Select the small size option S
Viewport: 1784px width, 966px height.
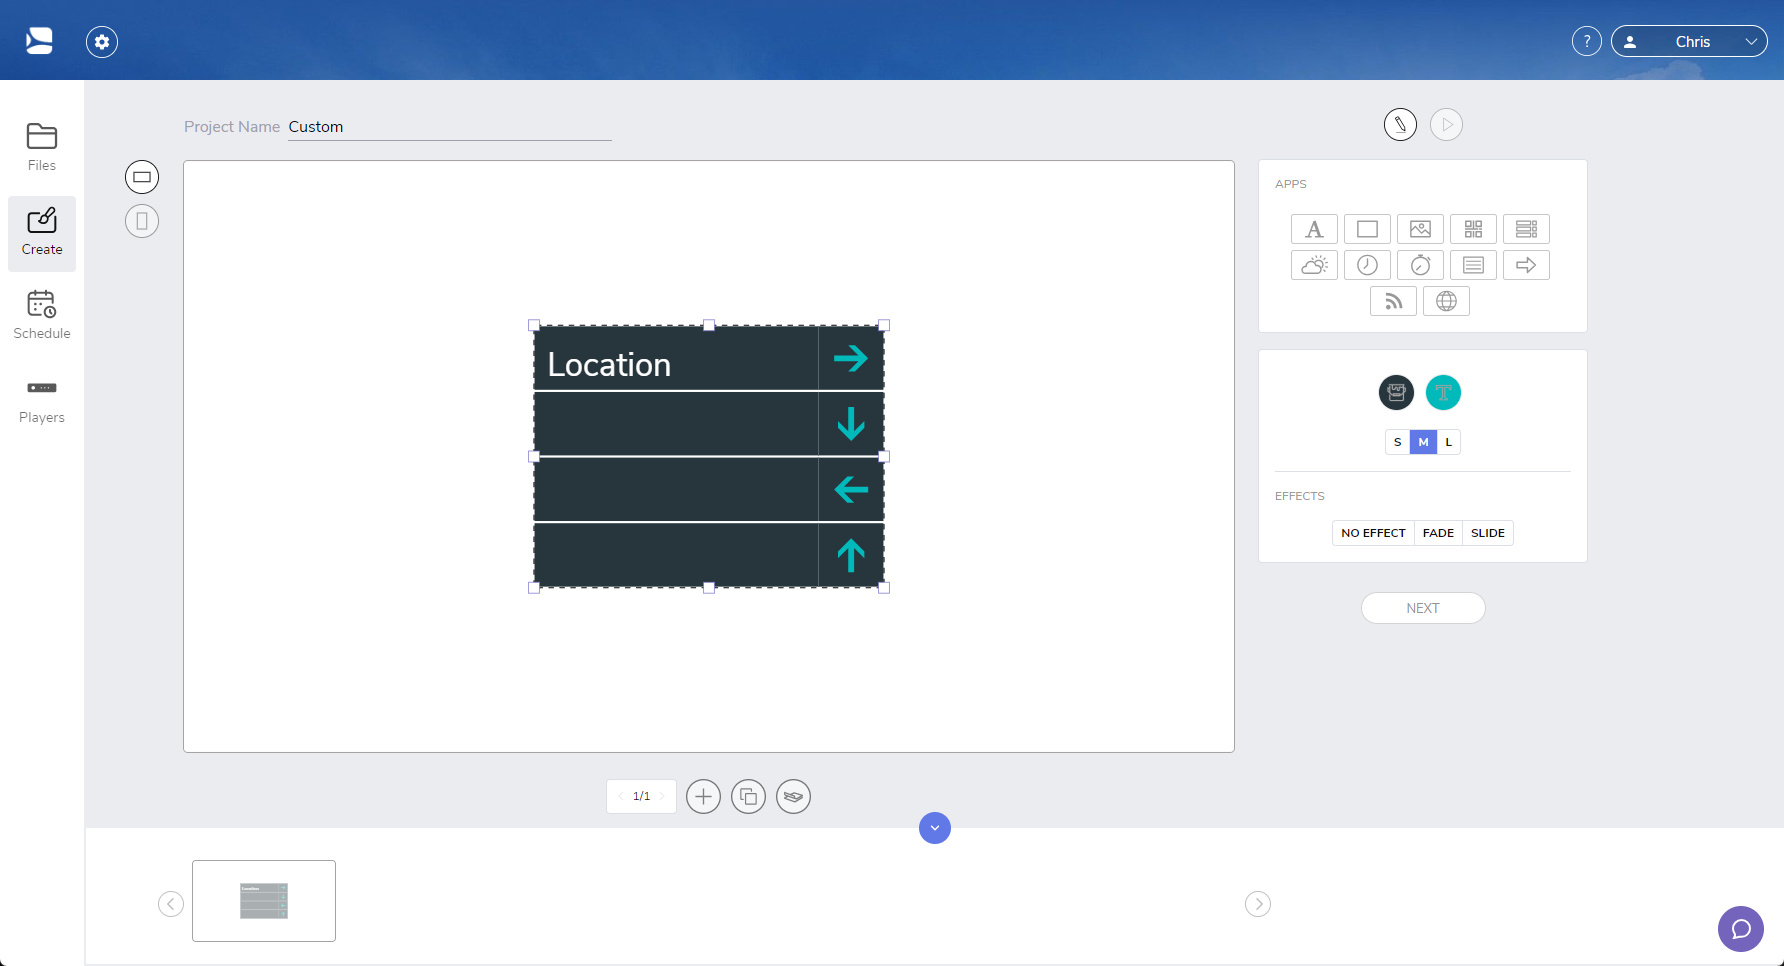point(1397,441)
